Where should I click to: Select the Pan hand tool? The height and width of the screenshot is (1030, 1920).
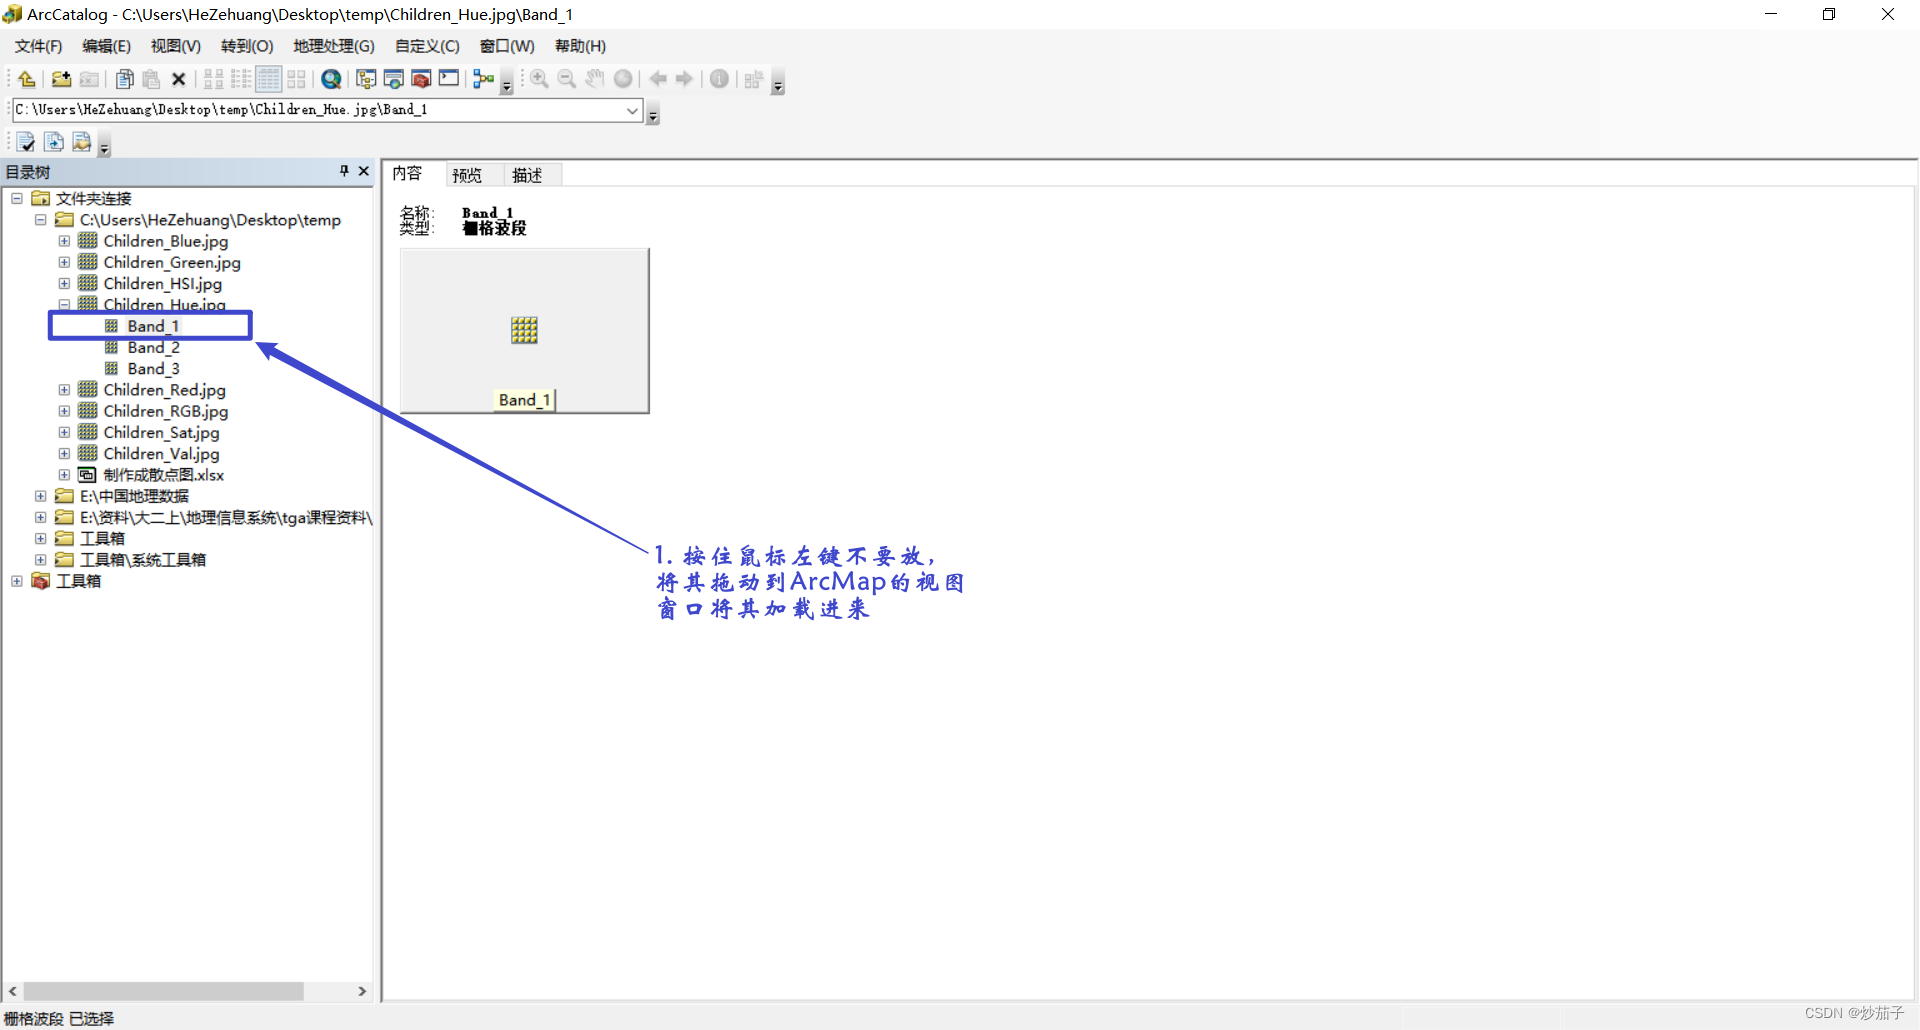pos(595,79)
